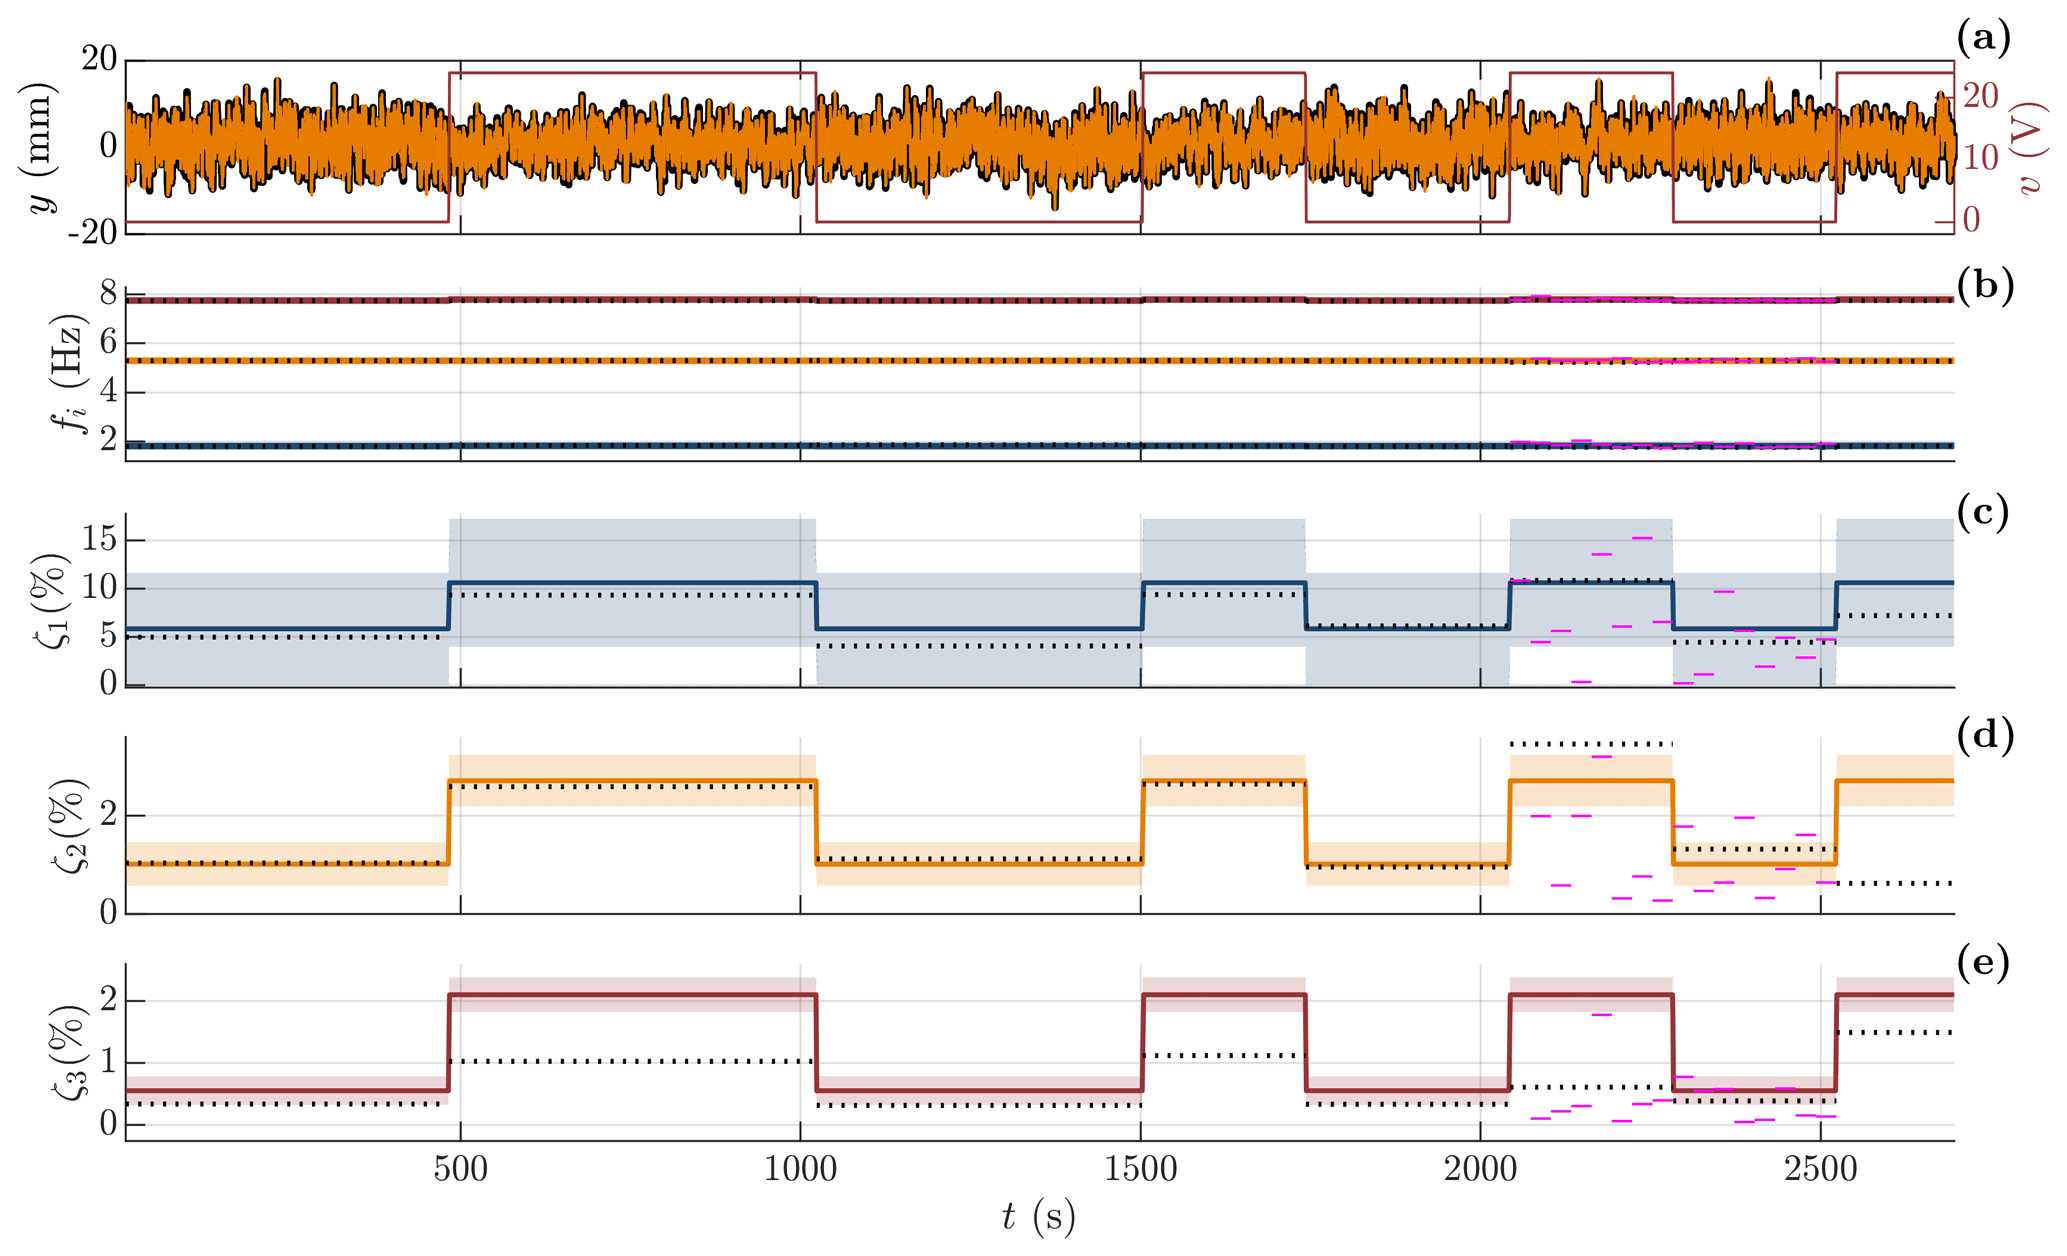
Task: Click the panel label (a)
Action: click(1982, 38)
